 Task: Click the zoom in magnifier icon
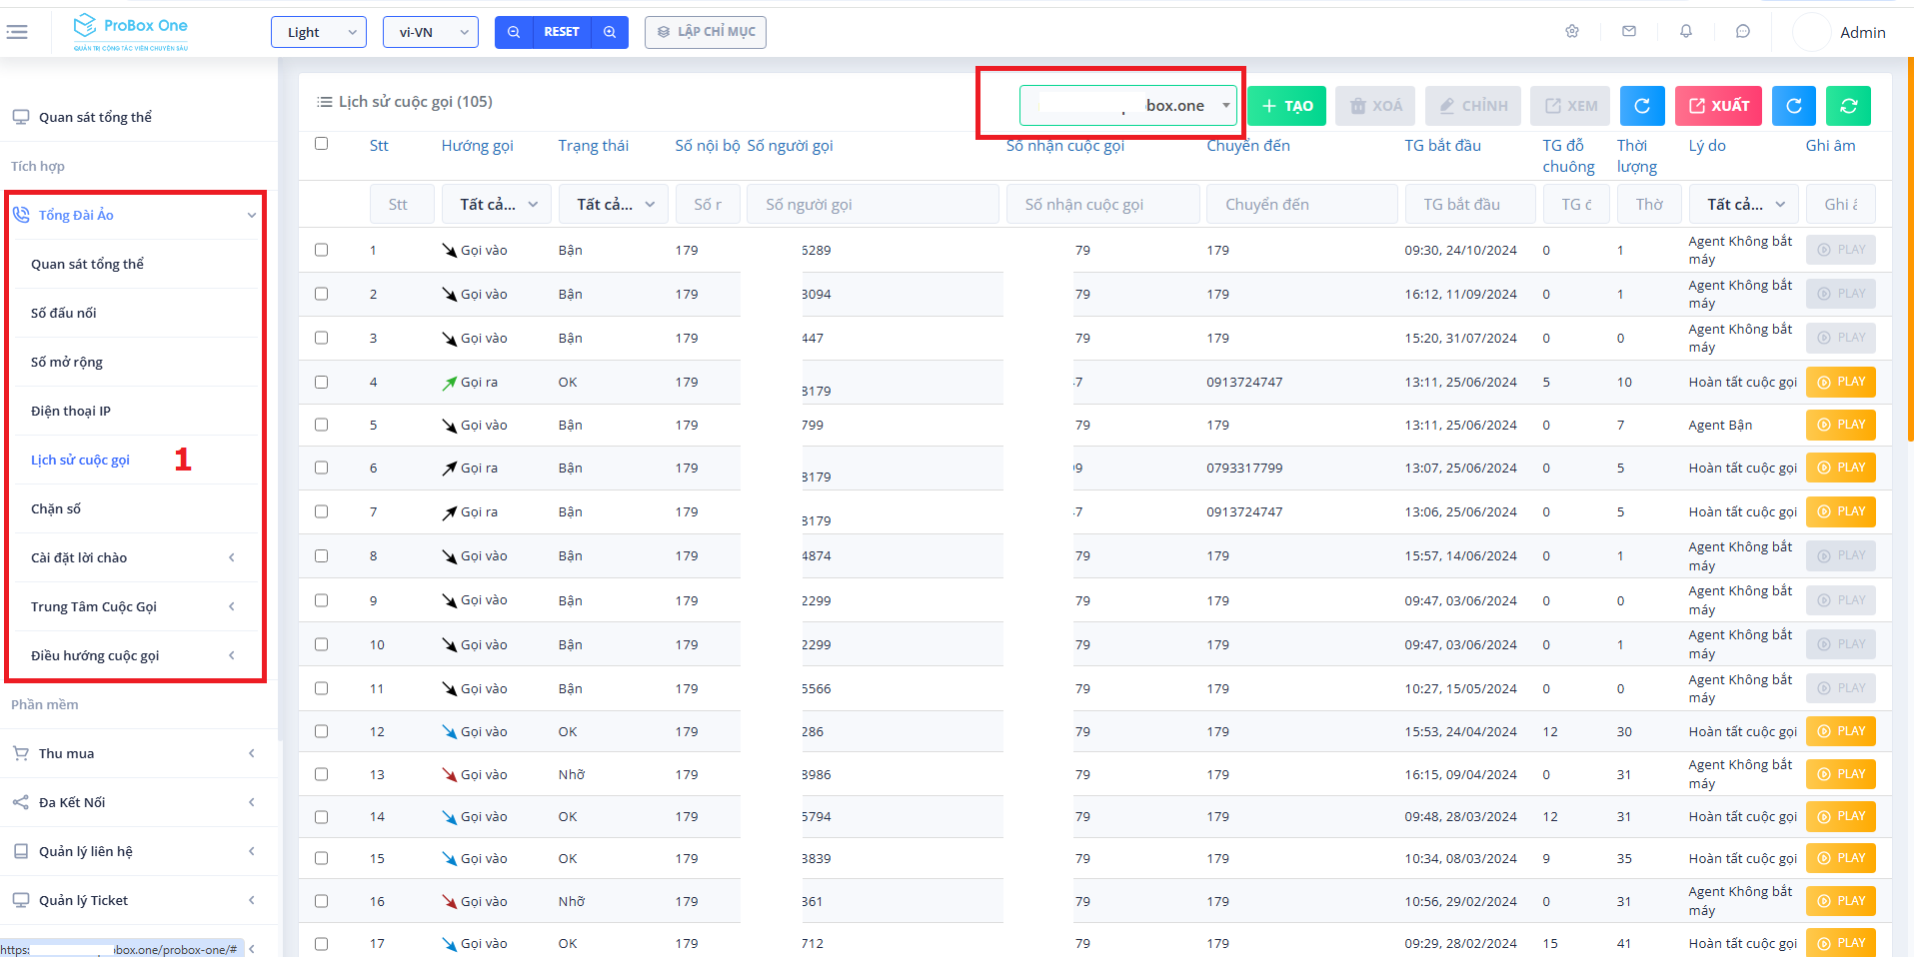[609, 32]
